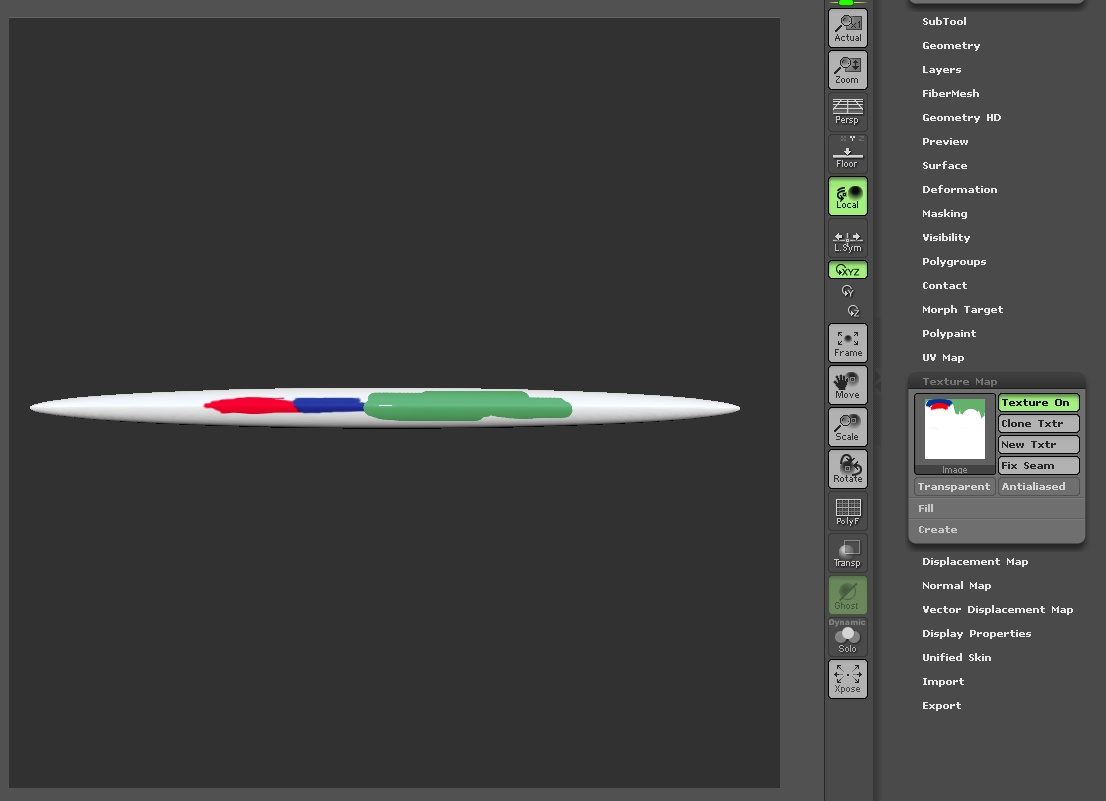Expand the FiberMesh section
The height and width of the screenshot is (801, 1106).
pos(950,93)
